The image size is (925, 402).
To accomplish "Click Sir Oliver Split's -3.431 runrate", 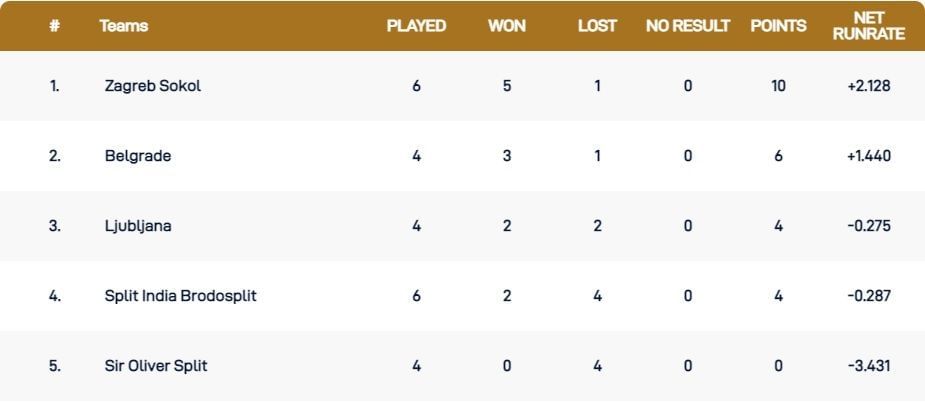I will tap(868, 366).
